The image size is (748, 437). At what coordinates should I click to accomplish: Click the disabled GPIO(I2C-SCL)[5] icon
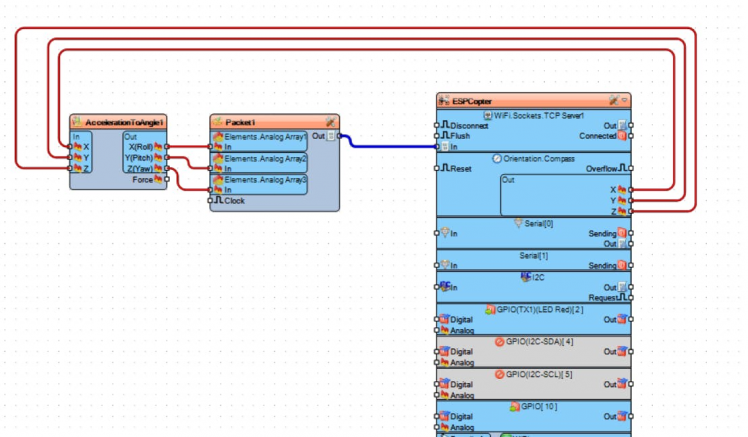coord(499,374)
